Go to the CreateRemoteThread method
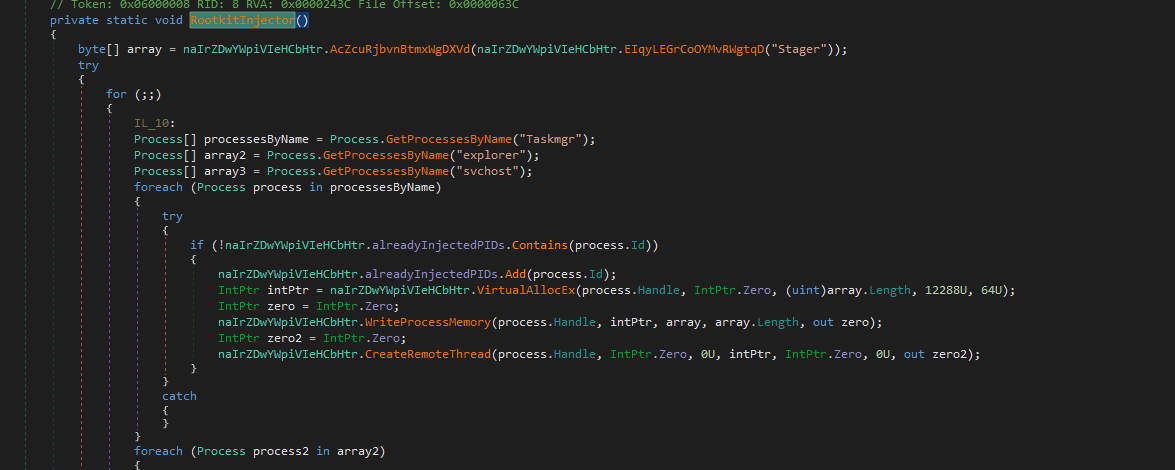The height and width of the screenshot is (470, 1175). [x=428, y=354]
